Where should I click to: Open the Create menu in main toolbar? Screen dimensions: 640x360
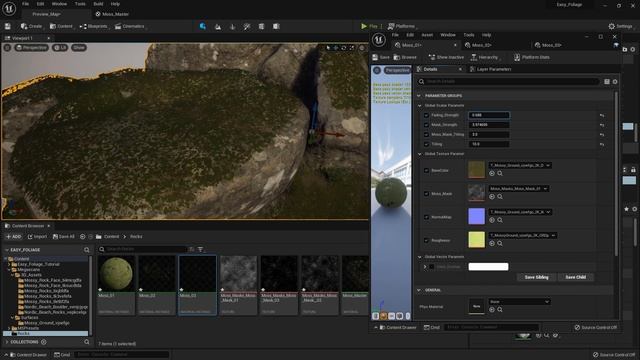click(31, 26)
